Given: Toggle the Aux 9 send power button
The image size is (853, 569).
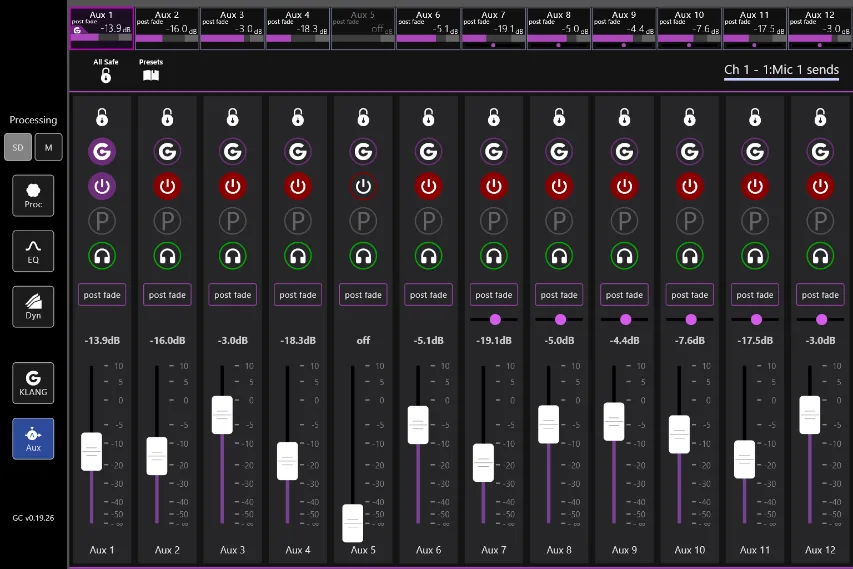Looking at the screenshot, I should (624, 187).
